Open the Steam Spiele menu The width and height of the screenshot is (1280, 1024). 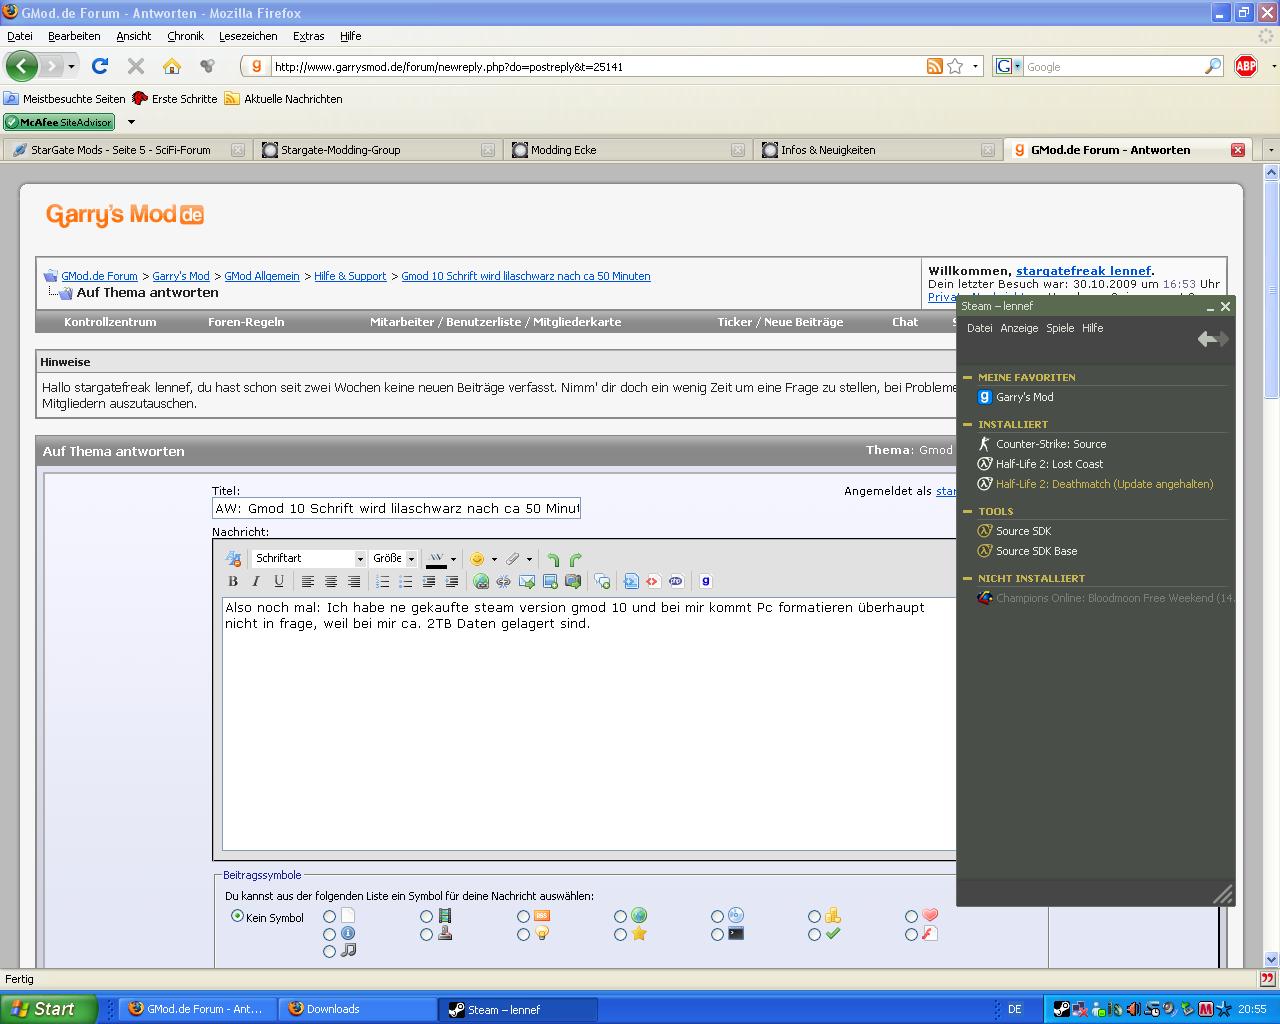click(1060, 328)
